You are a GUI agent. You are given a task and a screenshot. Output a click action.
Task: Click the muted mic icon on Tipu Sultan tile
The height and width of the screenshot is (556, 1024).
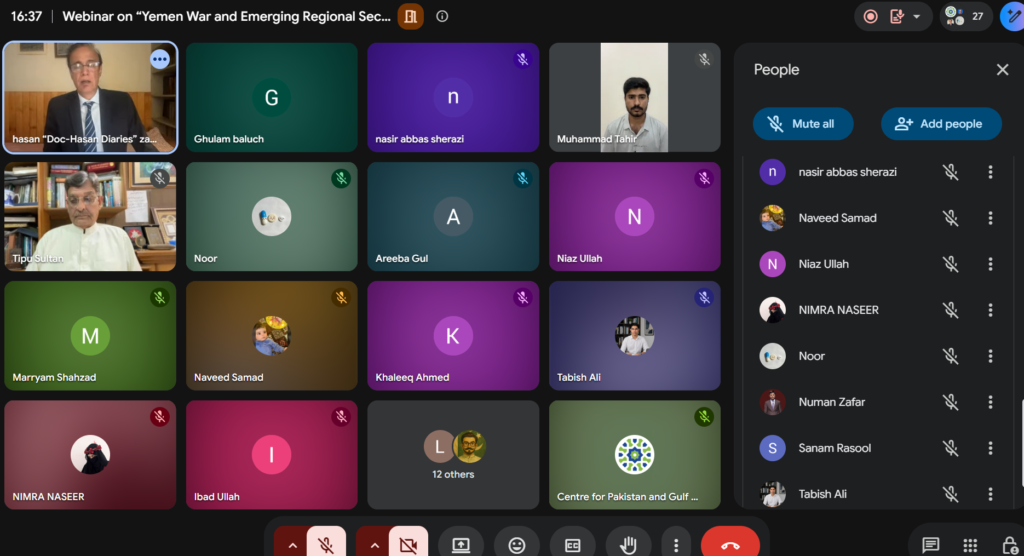[x=159, y=178]
